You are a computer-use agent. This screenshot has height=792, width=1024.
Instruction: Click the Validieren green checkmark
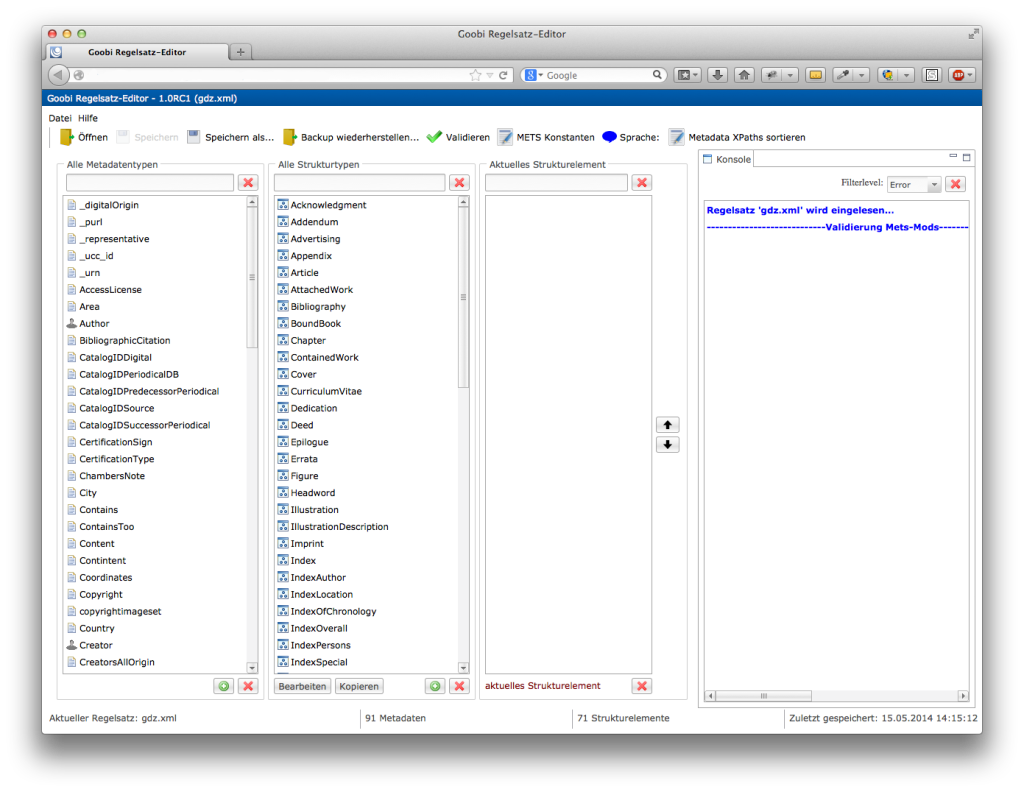coord(434,137)
